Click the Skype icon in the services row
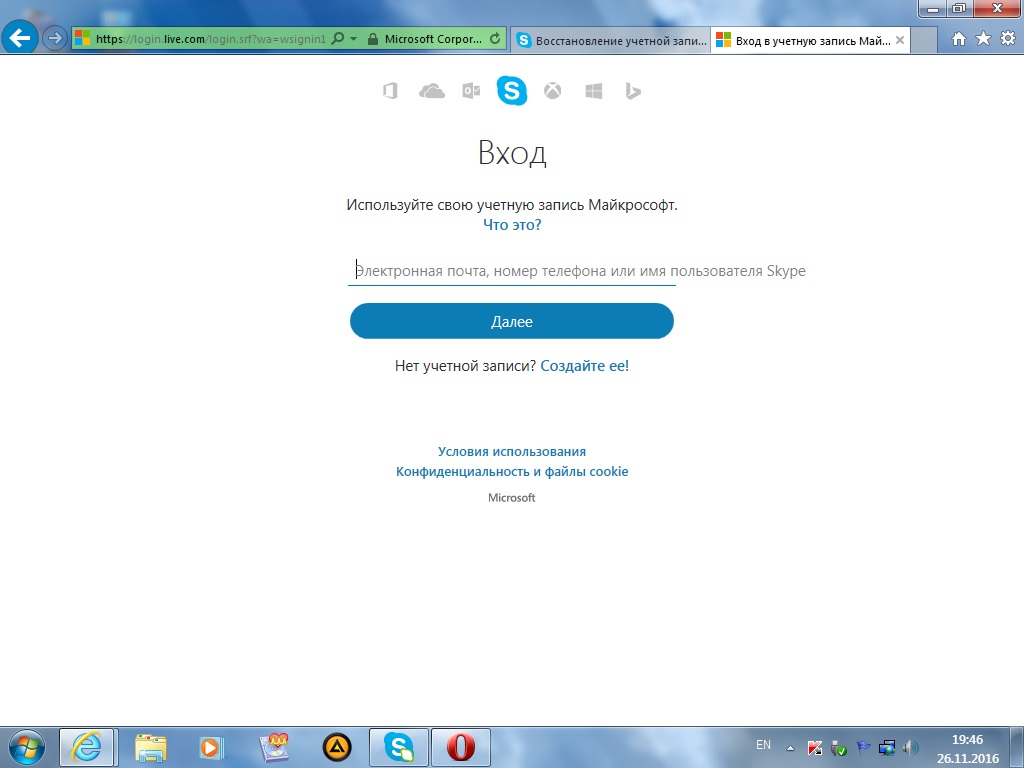This screenshot has width=1024, height=768. point(511,91)
